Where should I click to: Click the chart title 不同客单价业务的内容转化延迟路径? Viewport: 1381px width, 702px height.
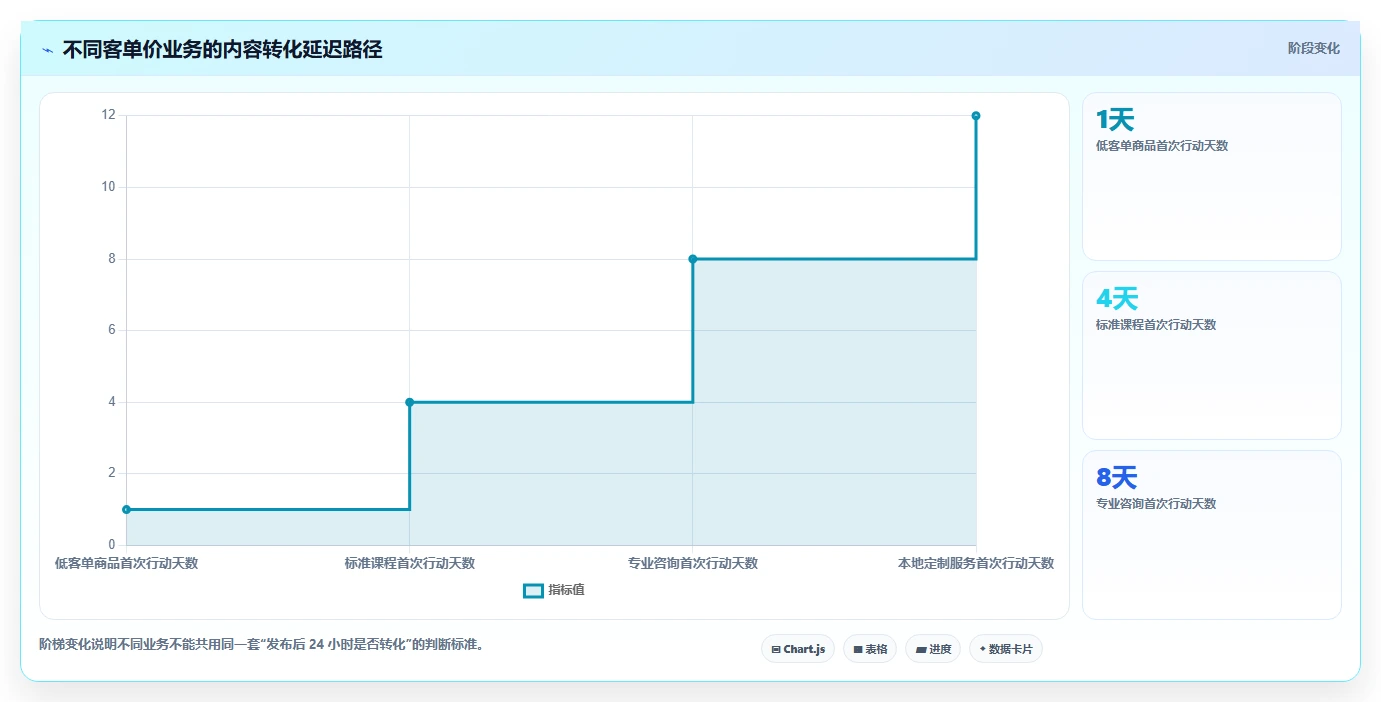pos(222,49)
